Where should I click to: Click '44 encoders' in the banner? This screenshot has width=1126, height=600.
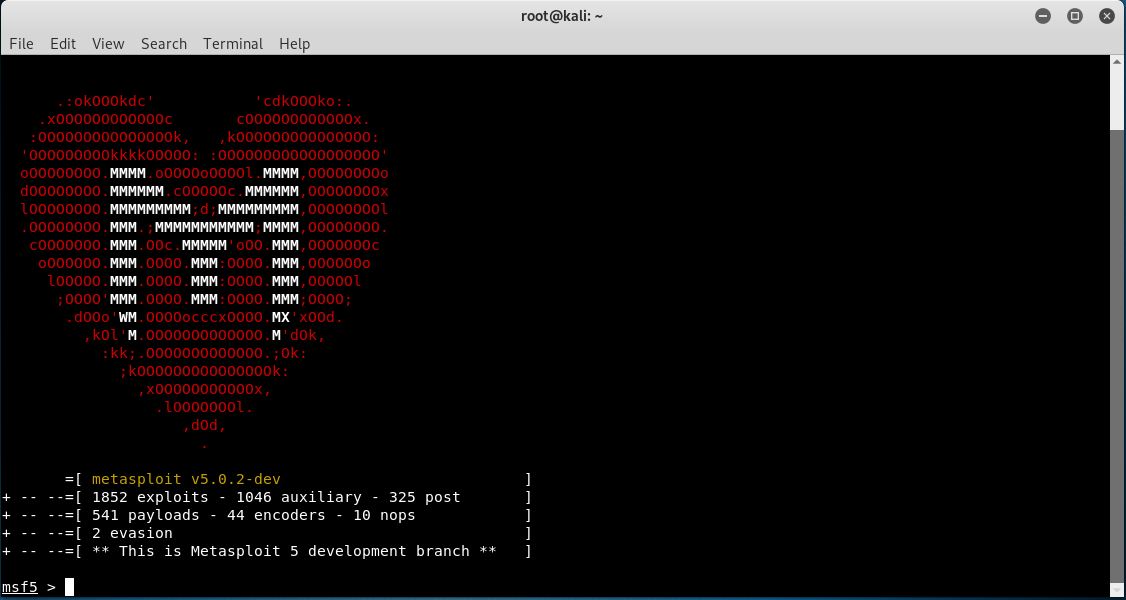click(x=276, y=515)
